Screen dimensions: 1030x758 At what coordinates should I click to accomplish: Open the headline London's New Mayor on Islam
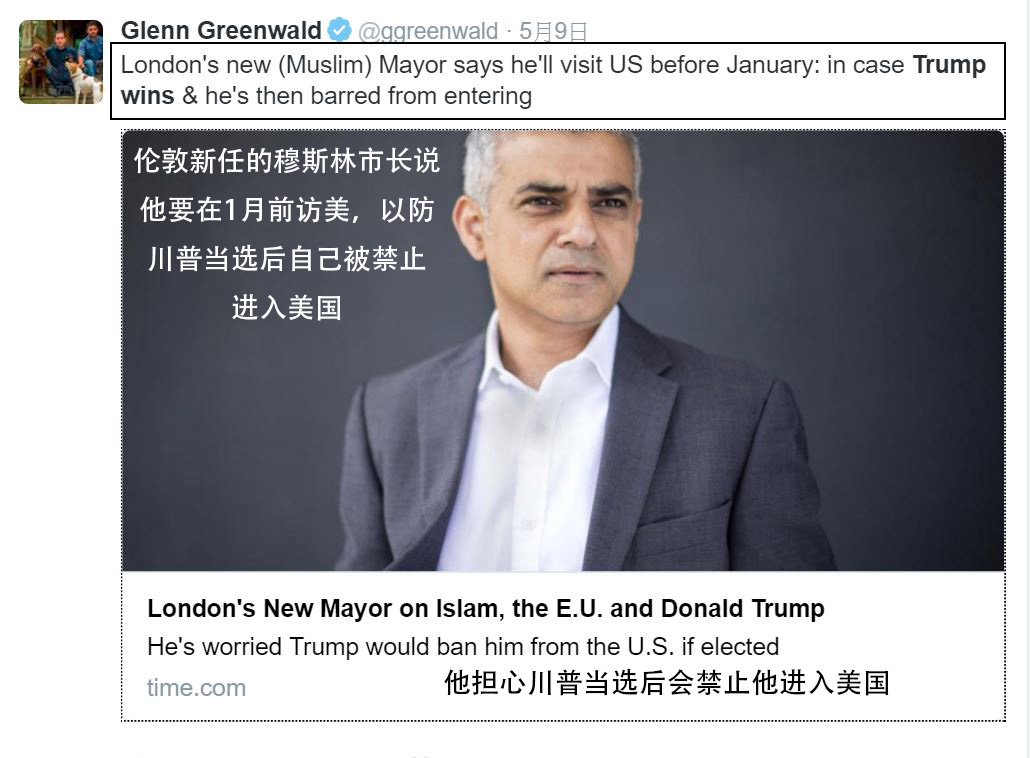click(x=485, y=608)
